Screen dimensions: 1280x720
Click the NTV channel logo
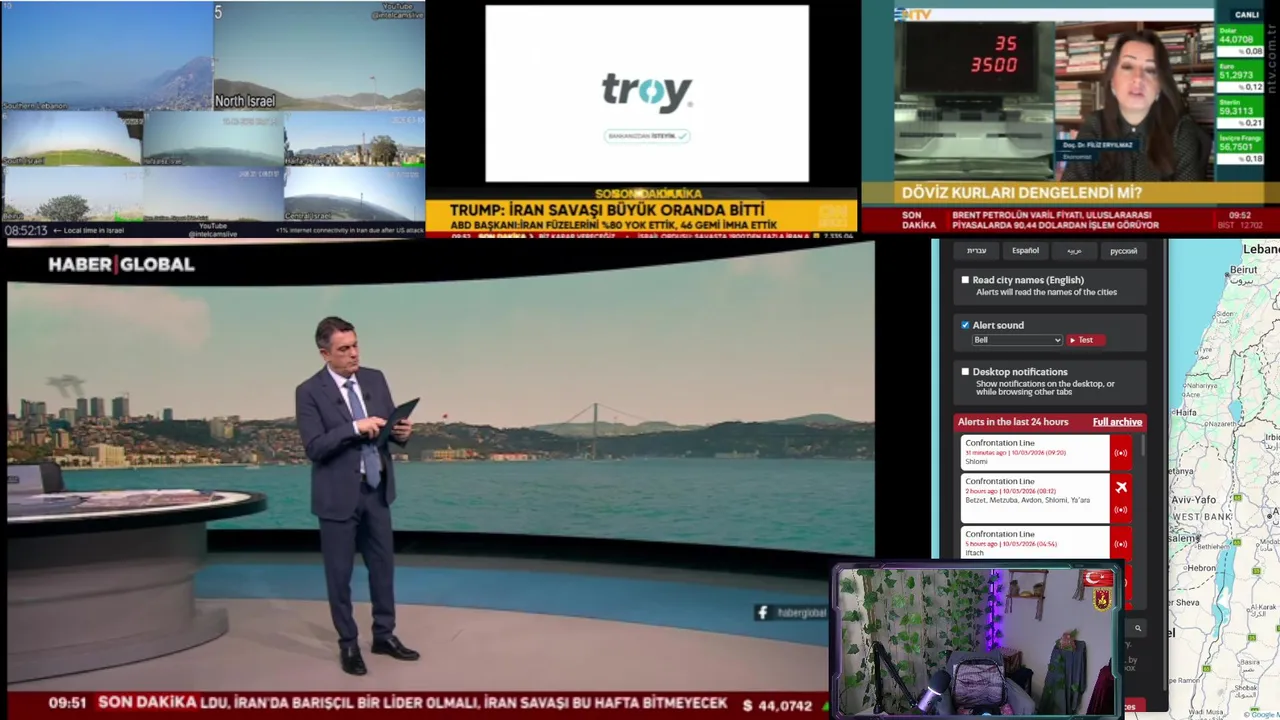pyautogui.click(x=913, y=14)
